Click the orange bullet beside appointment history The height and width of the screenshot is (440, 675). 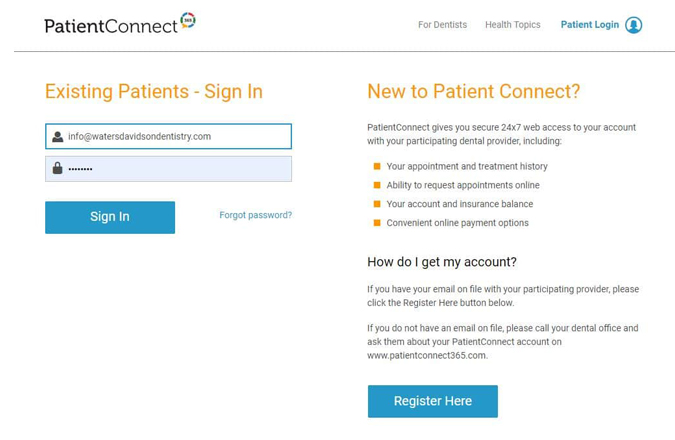tap(377, 166)
